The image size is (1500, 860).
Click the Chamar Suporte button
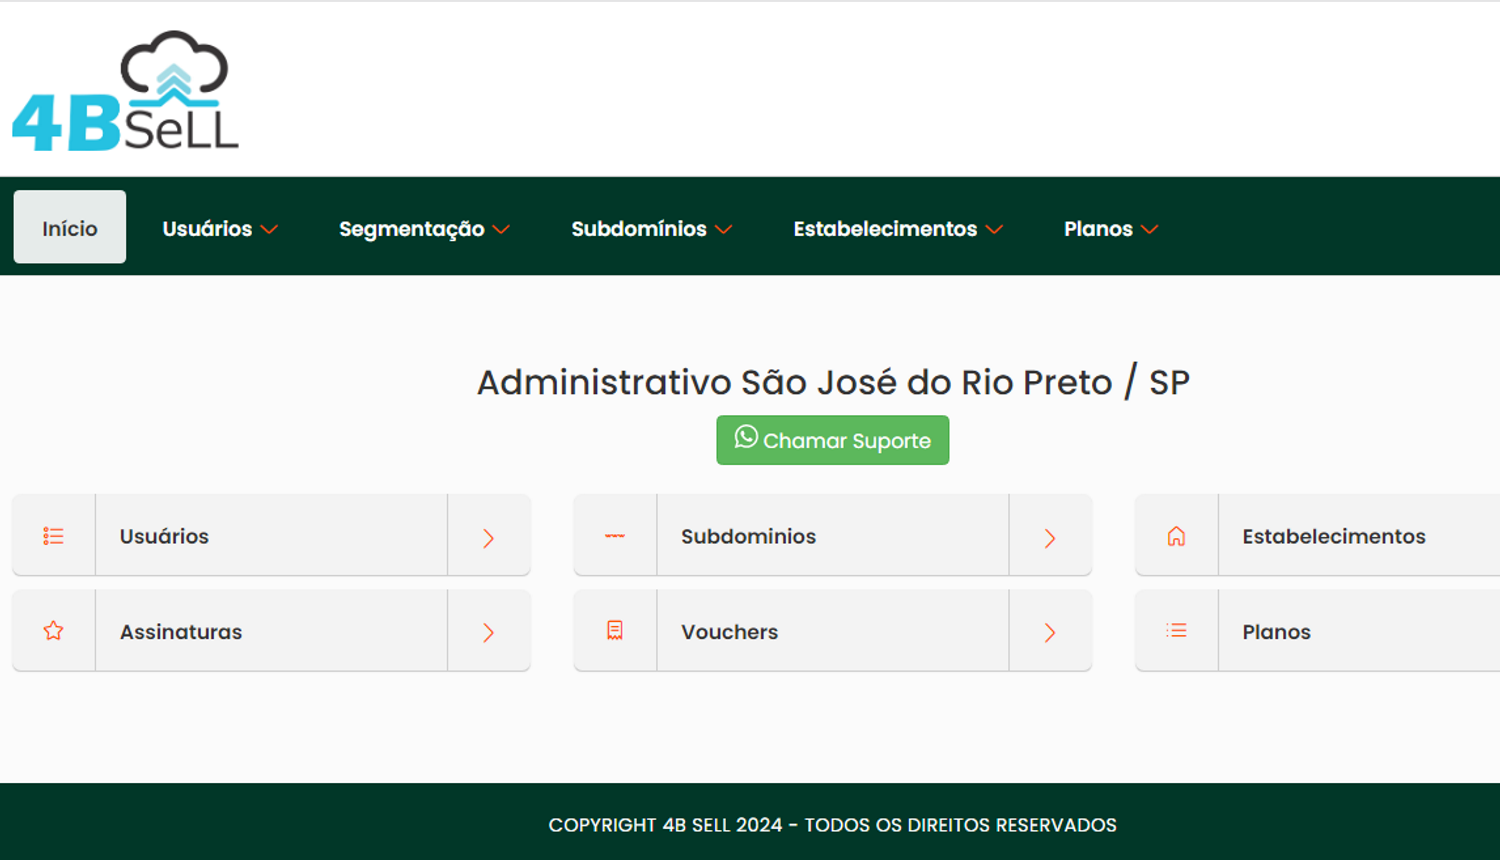(x=833, y=440)
